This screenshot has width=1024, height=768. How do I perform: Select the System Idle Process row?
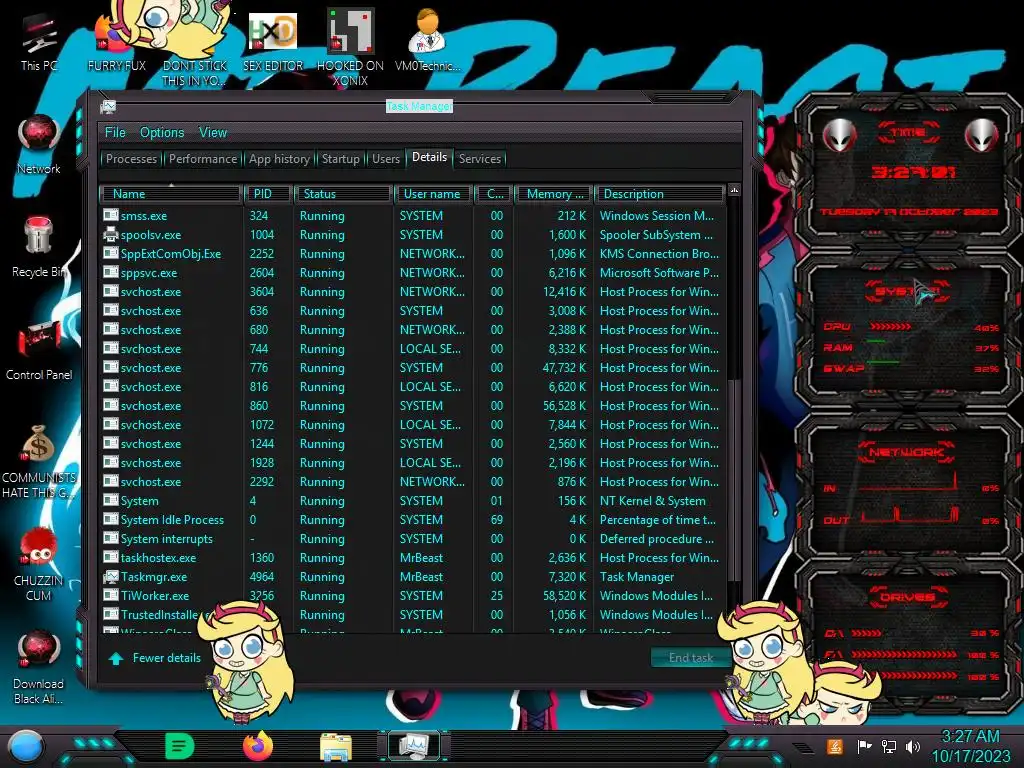click(413, 520)
